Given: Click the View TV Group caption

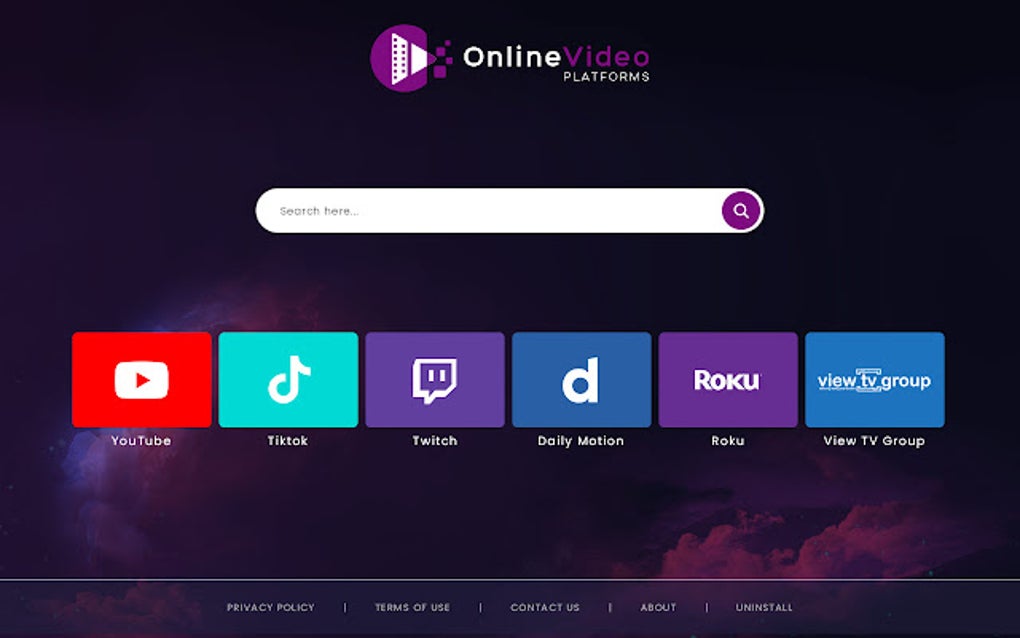Looking at the screenshot, I should 873,440.
